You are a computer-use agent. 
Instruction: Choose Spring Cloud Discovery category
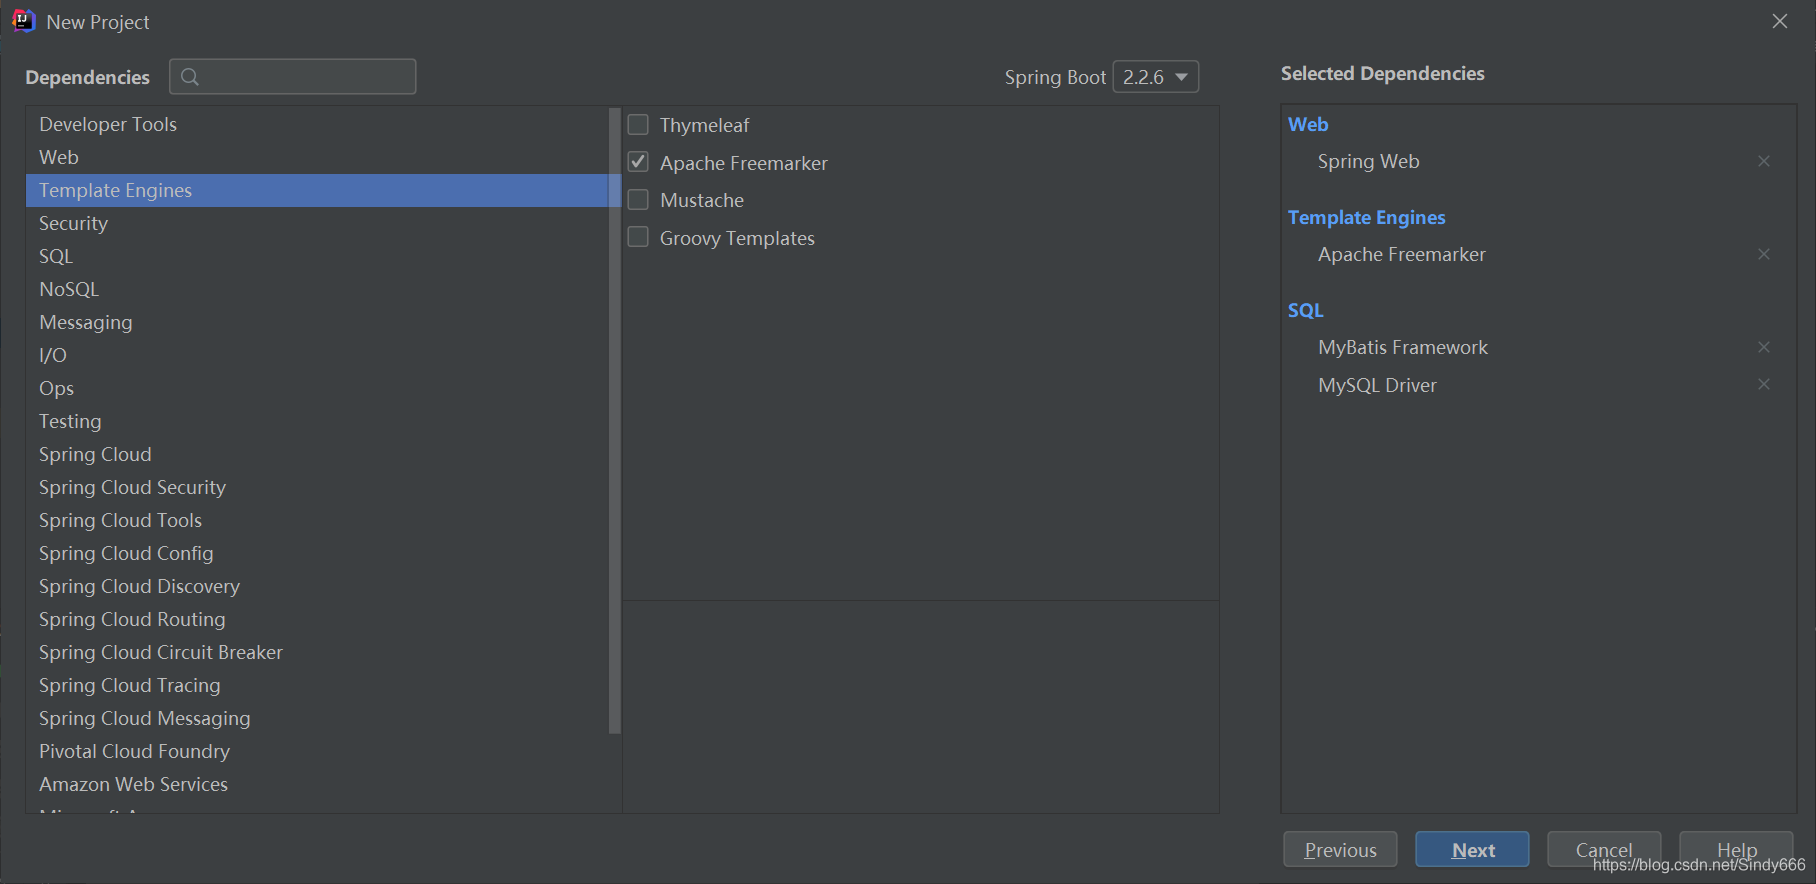pos(317,586)
